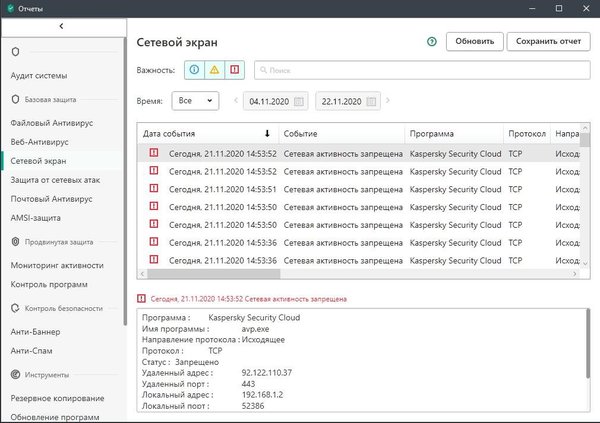This screenshot has width=600, height=423.
Task: Go to next date range arrow
Action: [388, 101]
